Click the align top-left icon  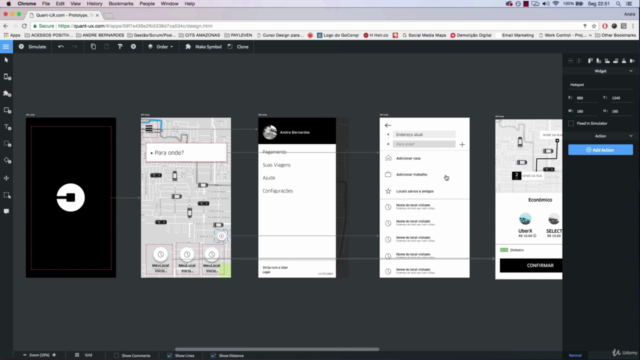(x=590, y=60)
